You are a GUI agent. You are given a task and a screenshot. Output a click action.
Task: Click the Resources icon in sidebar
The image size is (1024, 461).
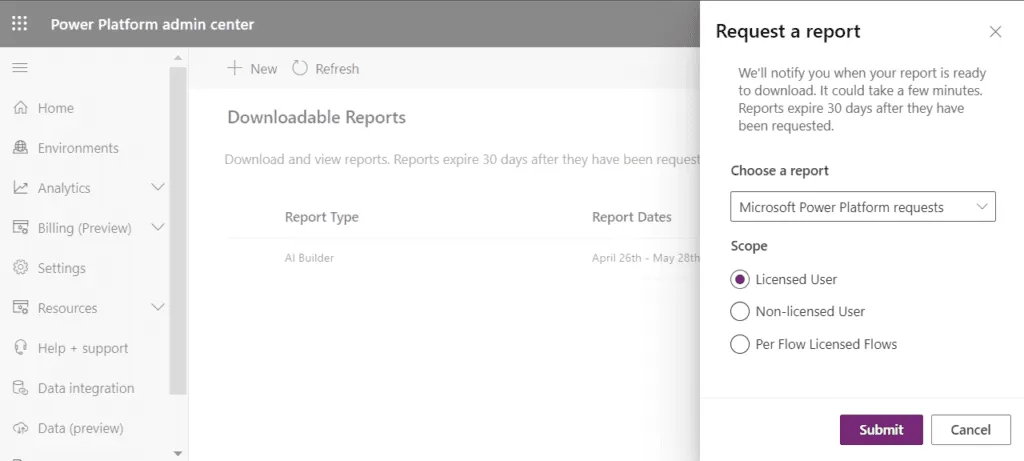[20, 307]
